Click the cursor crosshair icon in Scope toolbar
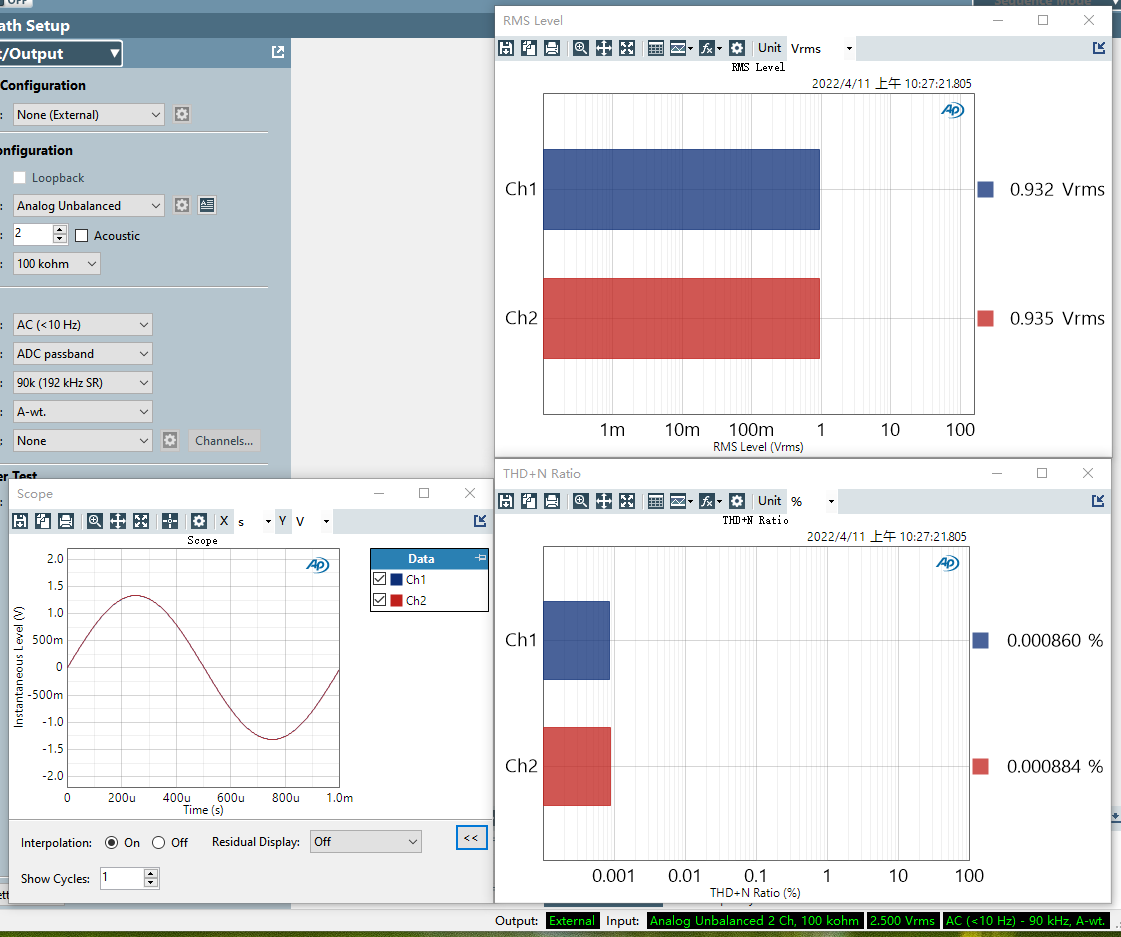Image resolution: width=1121 pixels, height=937 pixels. [x=170, y=521]
